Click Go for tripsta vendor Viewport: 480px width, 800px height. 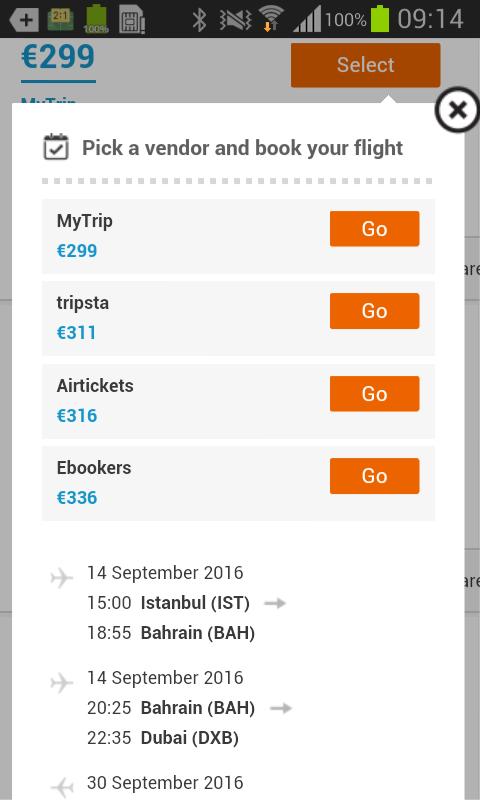coord(374,311)
